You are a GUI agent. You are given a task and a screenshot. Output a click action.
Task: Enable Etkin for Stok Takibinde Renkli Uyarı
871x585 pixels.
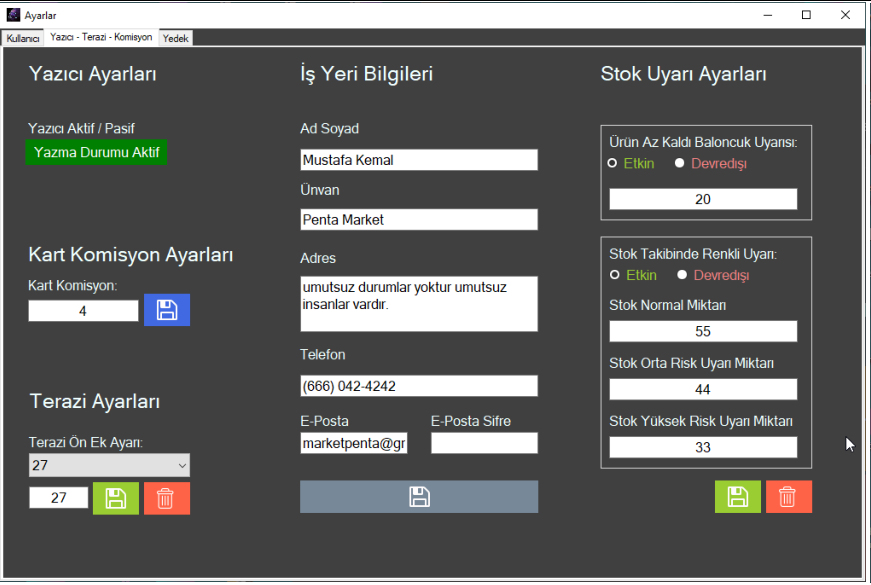tap(614, 275)
